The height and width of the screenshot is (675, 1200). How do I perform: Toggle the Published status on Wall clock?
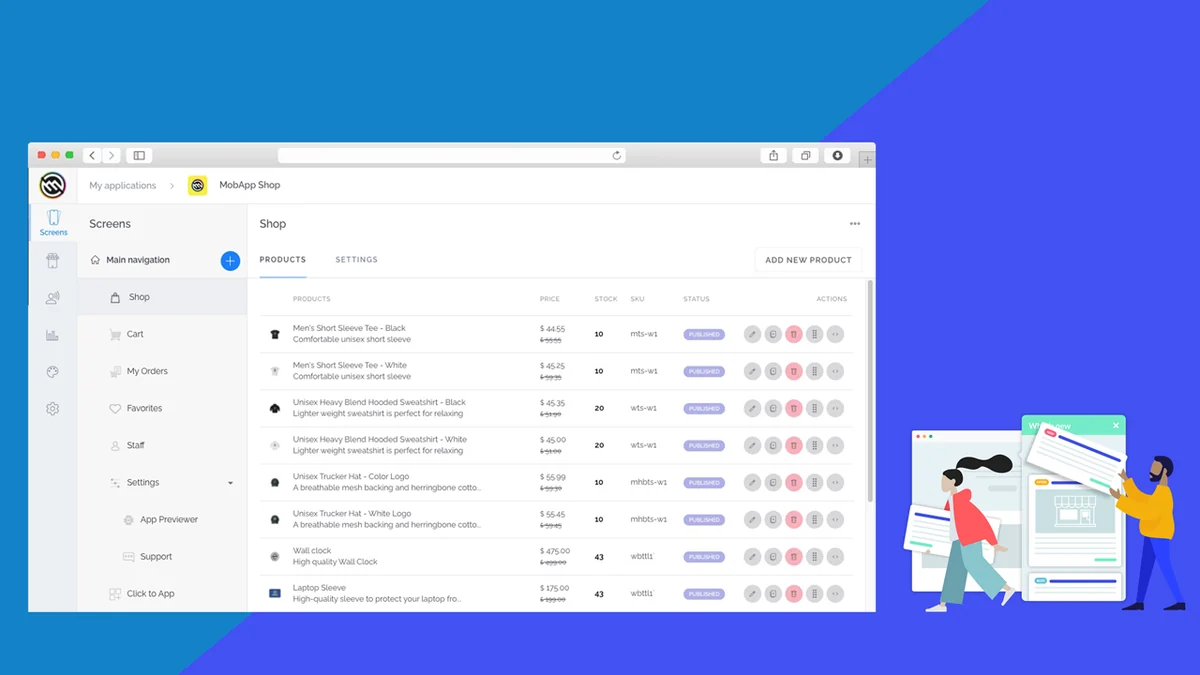[703, 556]
